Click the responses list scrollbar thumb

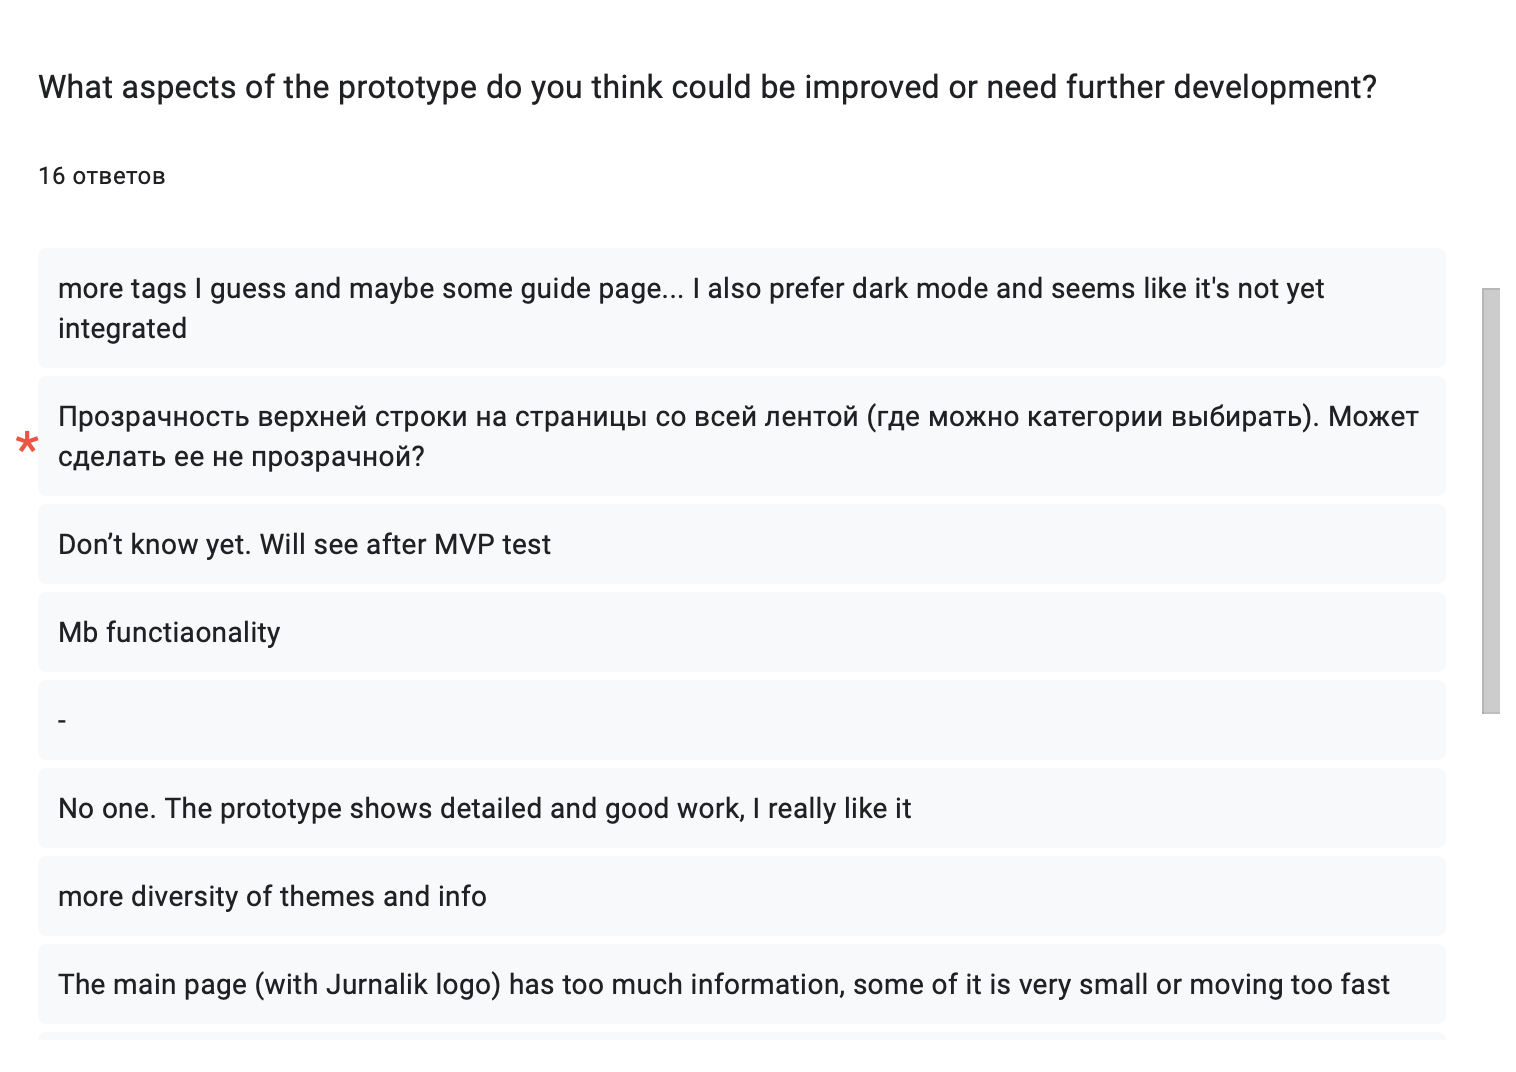pos(1490,500)
